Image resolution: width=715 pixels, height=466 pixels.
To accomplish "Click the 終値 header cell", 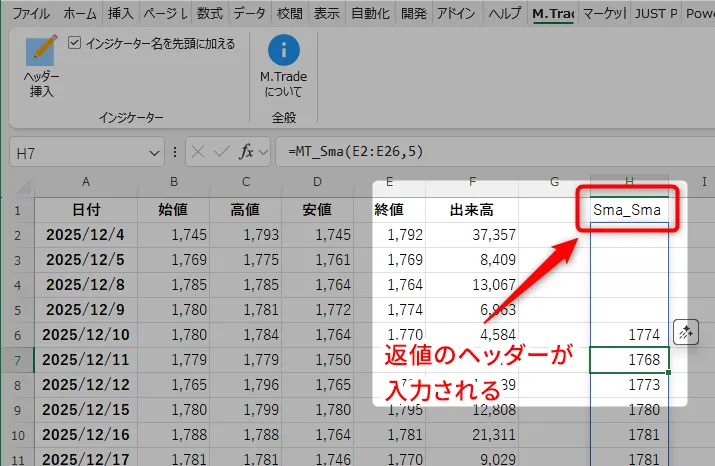I will click(390, 210).
